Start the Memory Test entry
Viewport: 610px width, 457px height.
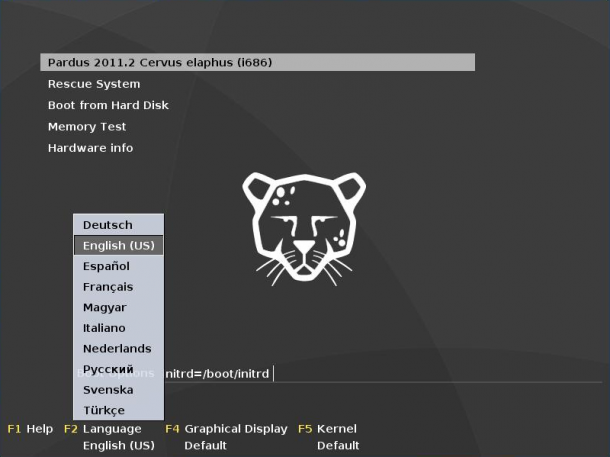point(87,127)
